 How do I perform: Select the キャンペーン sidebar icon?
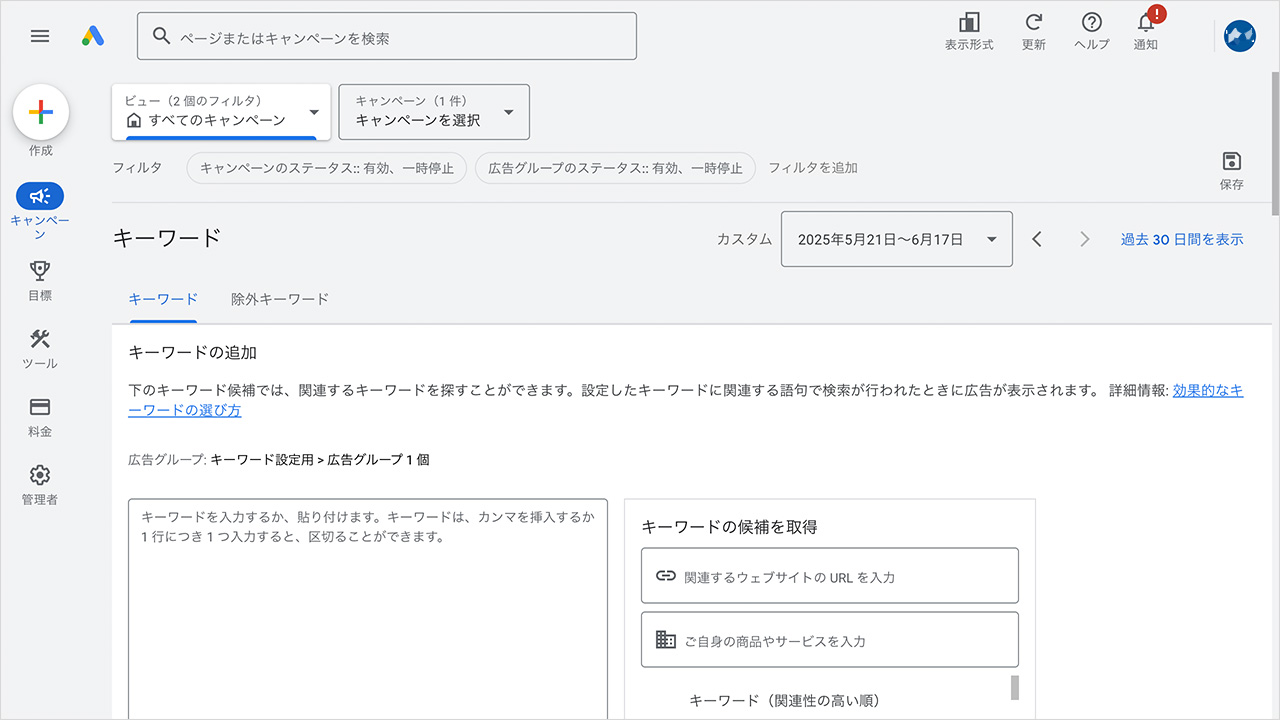coord(40,196)
